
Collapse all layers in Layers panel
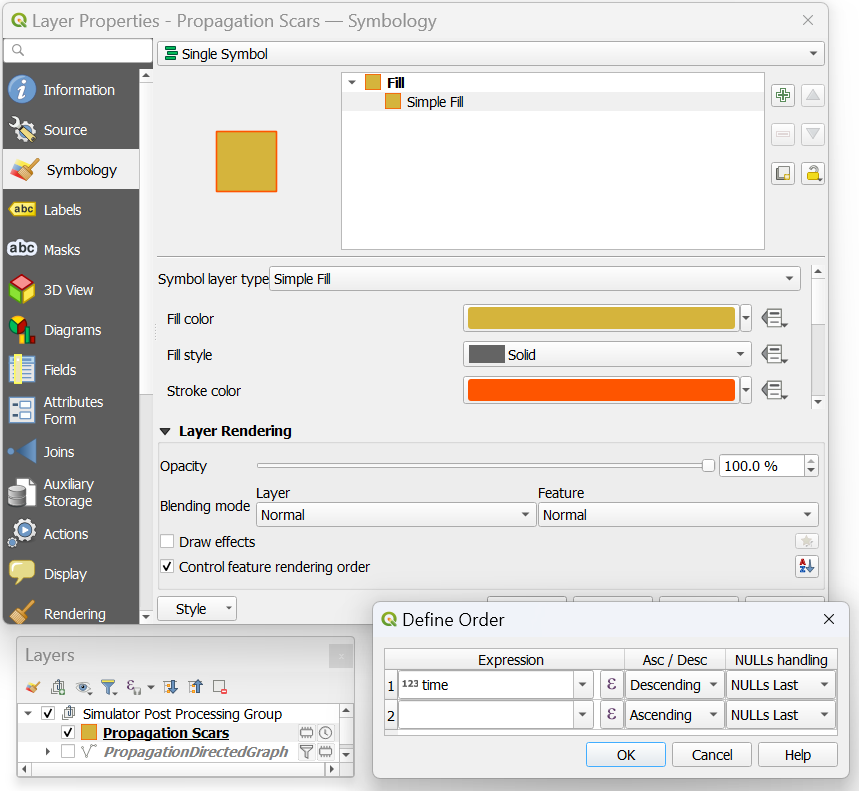pos(196,686)
